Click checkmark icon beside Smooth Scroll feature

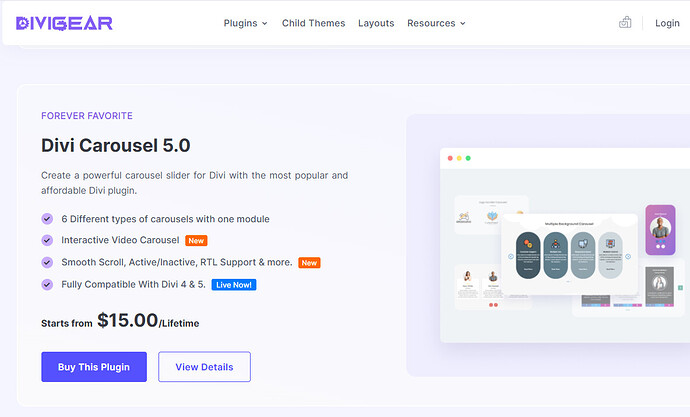pyautogui.click(x=47, y=262)
